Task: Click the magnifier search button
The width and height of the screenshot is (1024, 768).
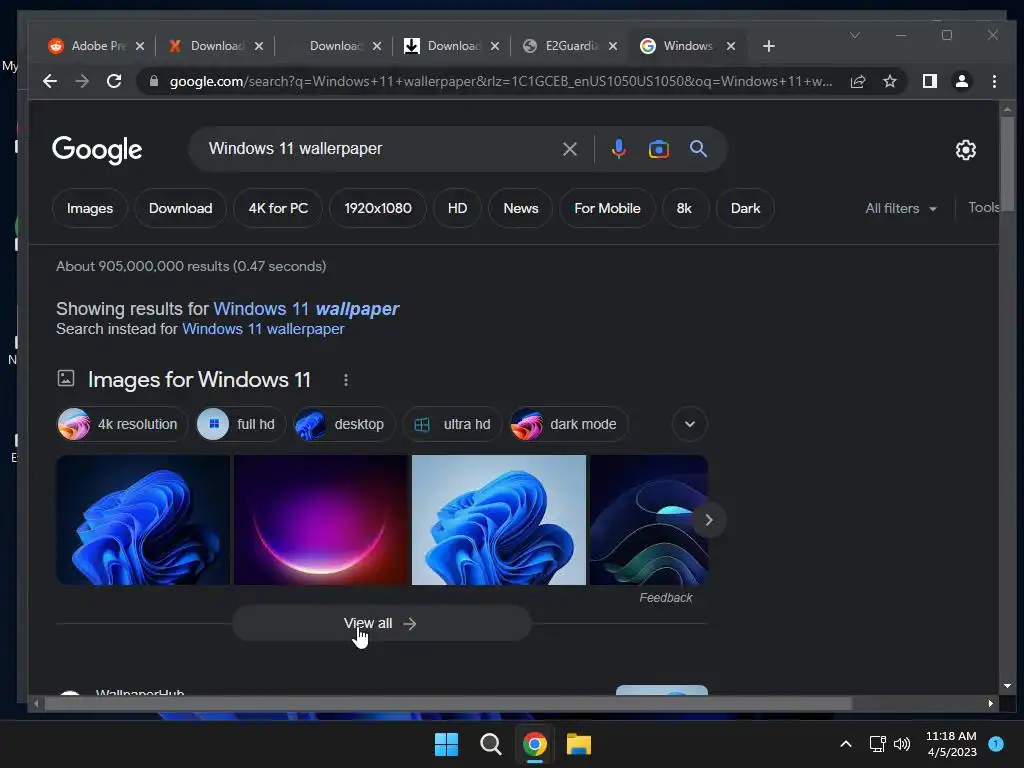Action: 698,149
